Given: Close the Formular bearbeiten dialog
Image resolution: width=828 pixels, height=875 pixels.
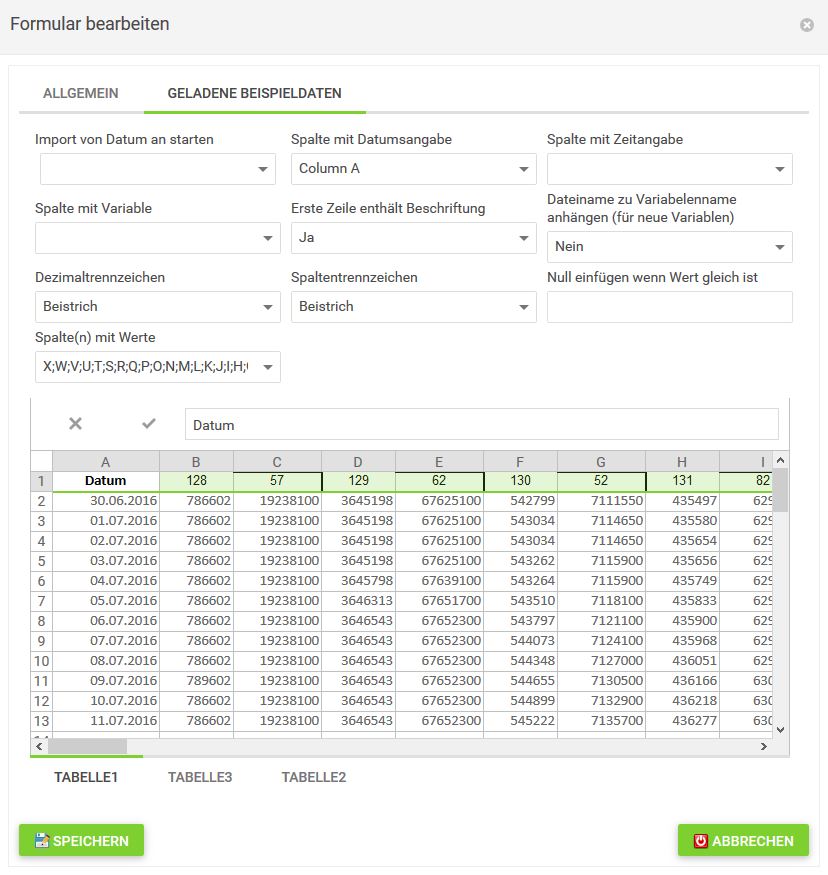Looking at the screenshot, I should click(806, 25).
